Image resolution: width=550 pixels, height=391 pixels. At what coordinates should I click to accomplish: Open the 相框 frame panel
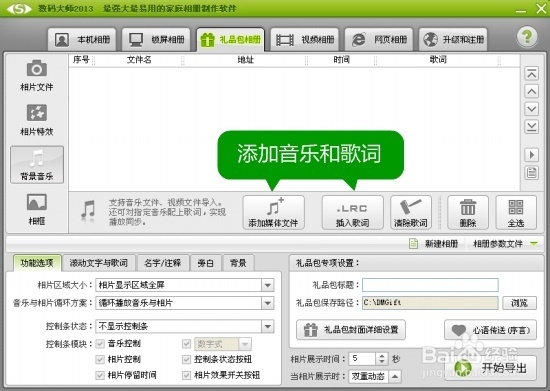36,209
